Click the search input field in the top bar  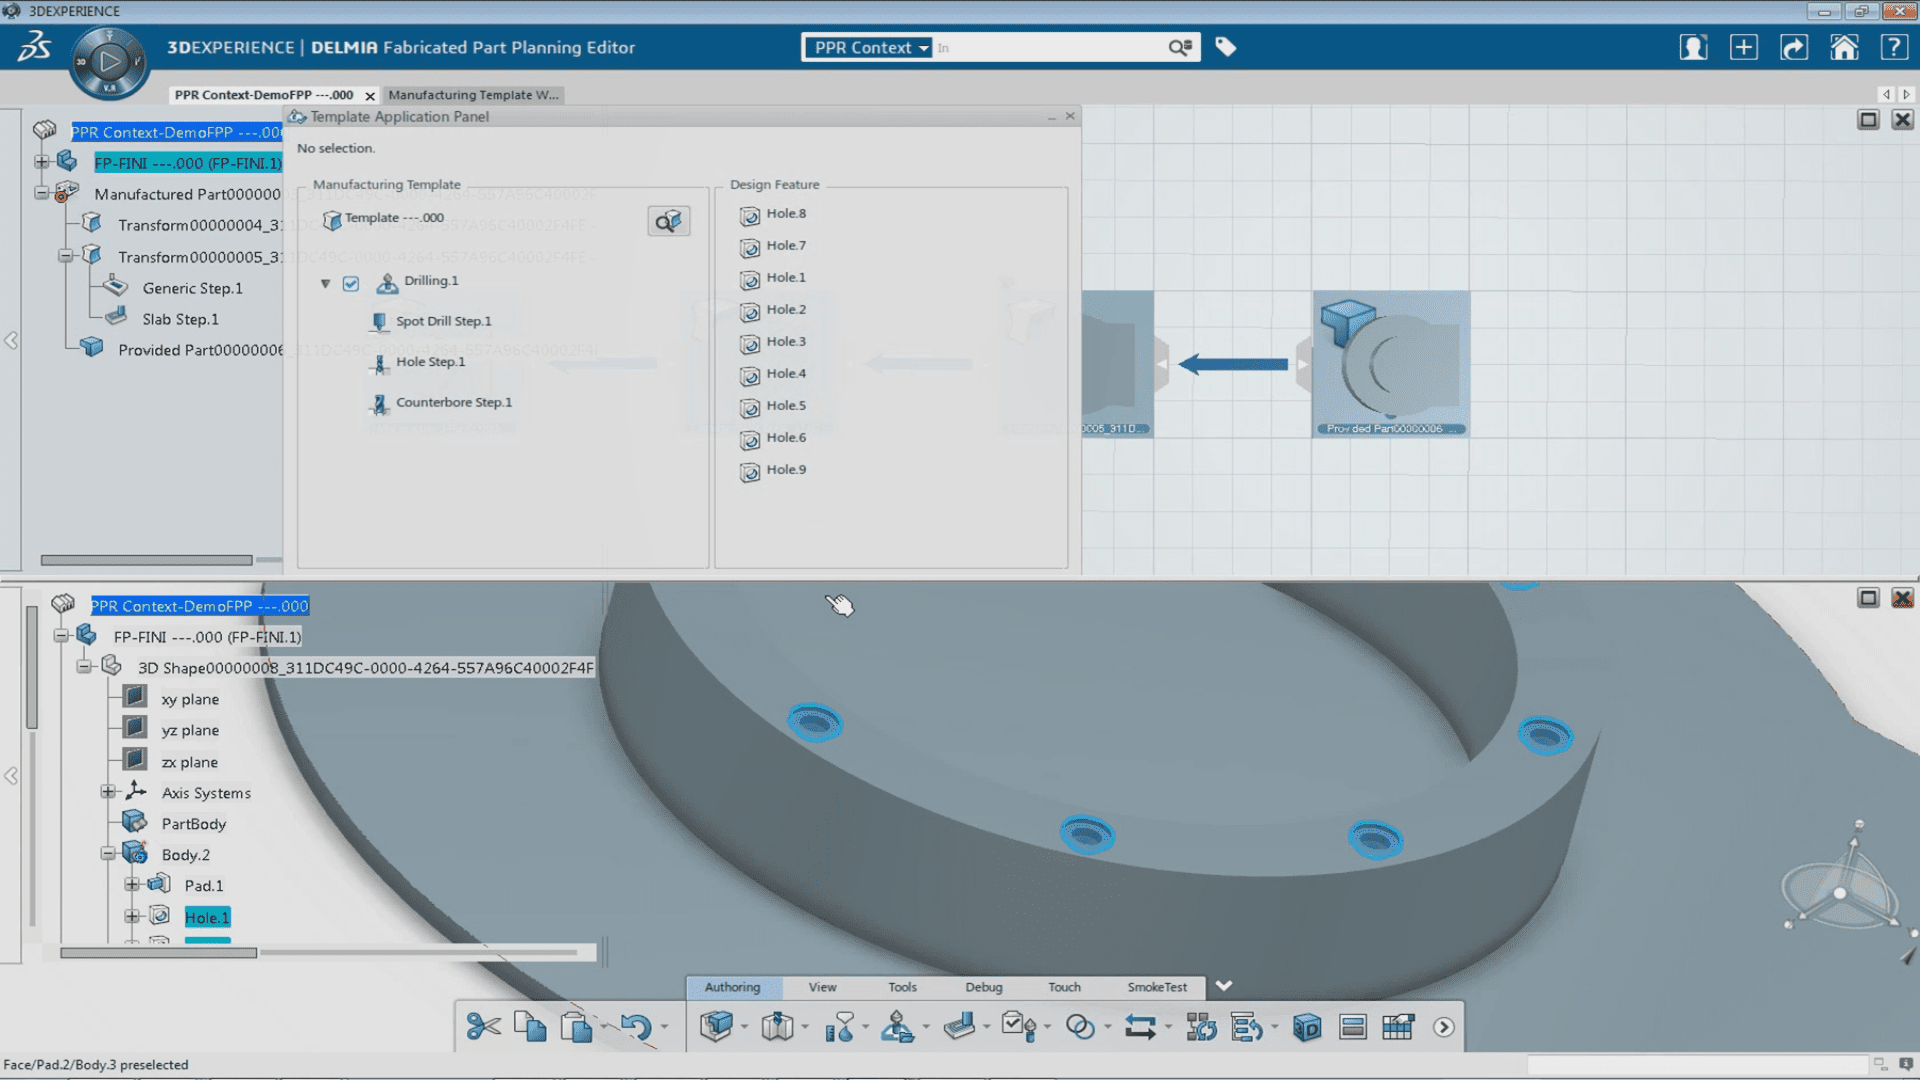tap(1049, 48)
